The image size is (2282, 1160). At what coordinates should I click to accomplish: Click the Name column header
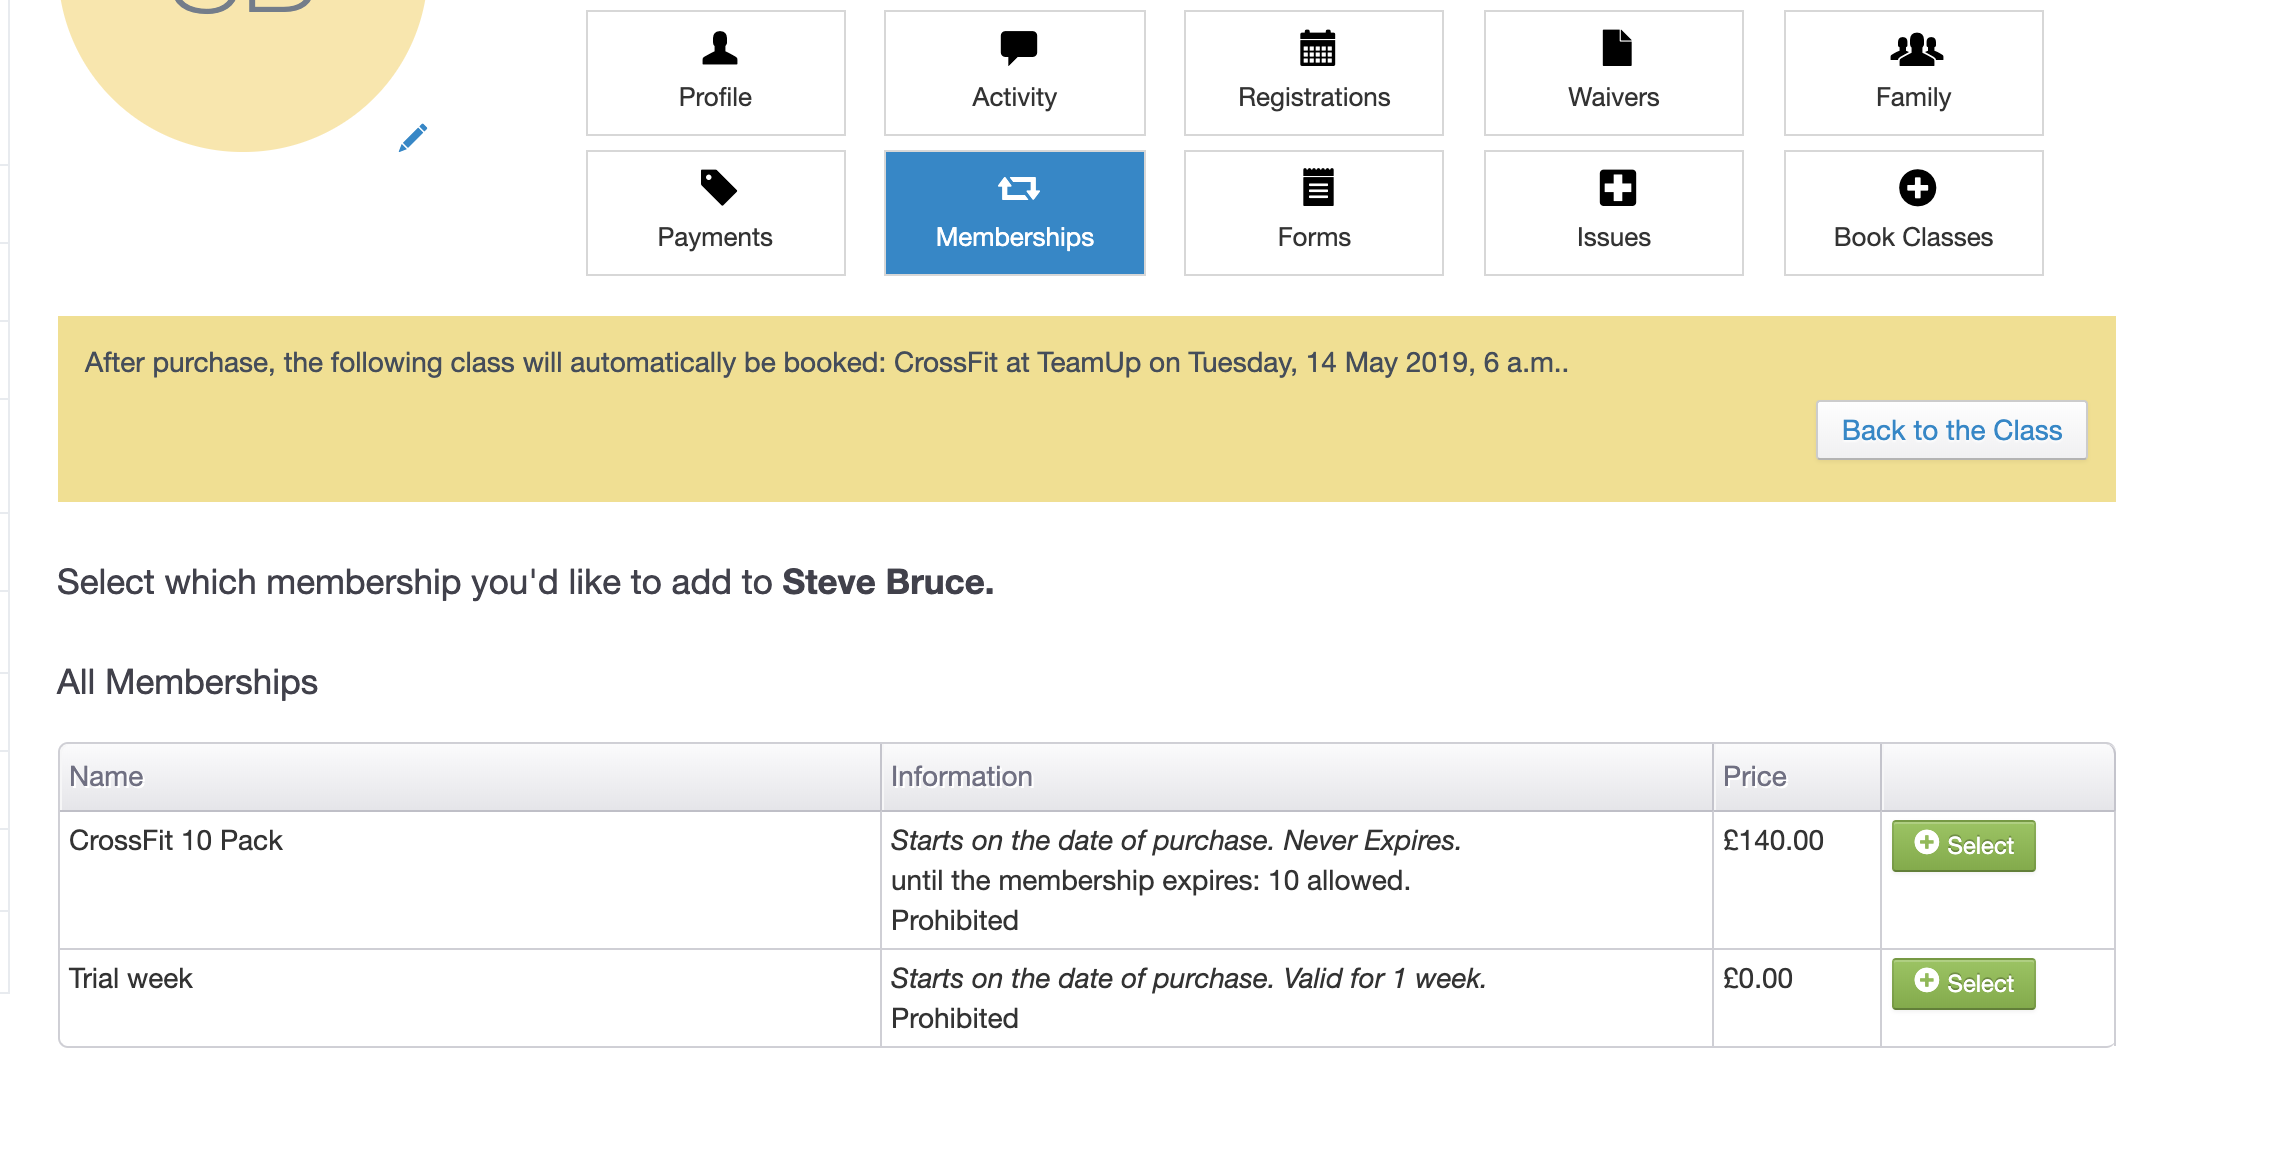pos(106,777)
